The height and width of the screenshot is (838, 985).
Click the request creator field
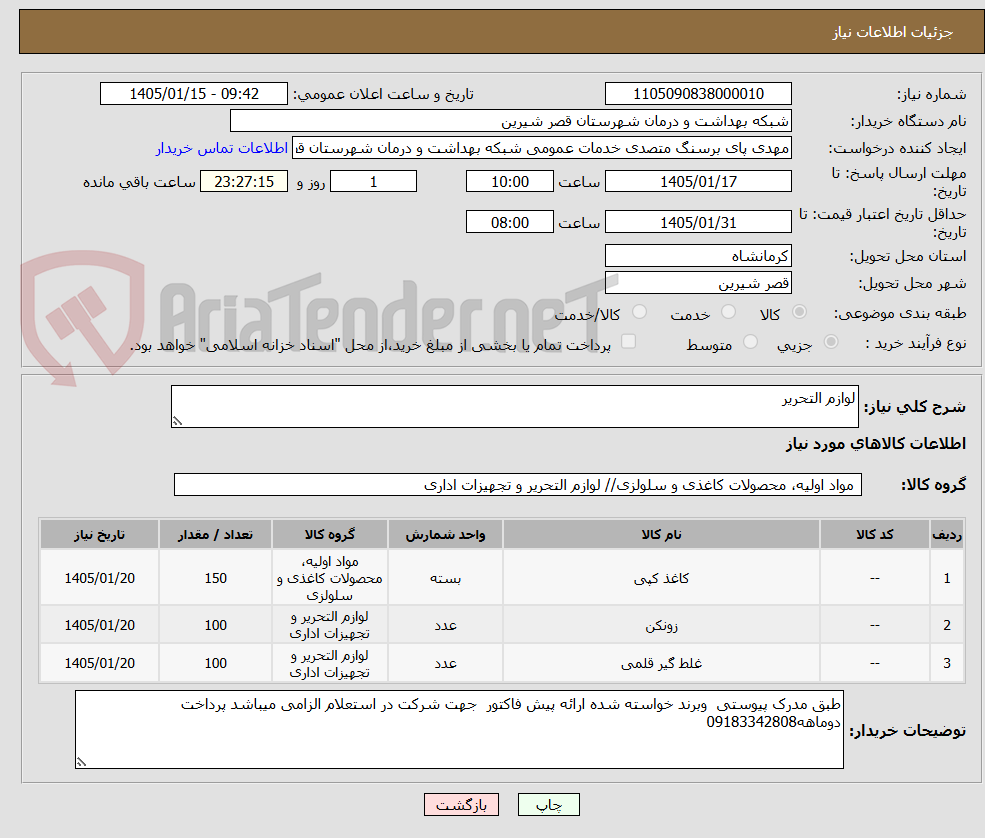pos(541,148)
